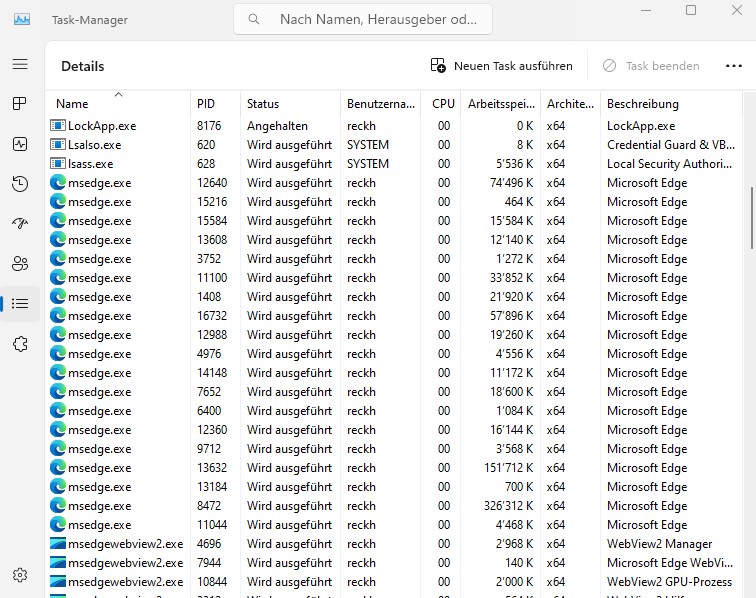The image size is (756, 598).
Task: Sort by the Beschreibung column header
Action: pos(671,104)
